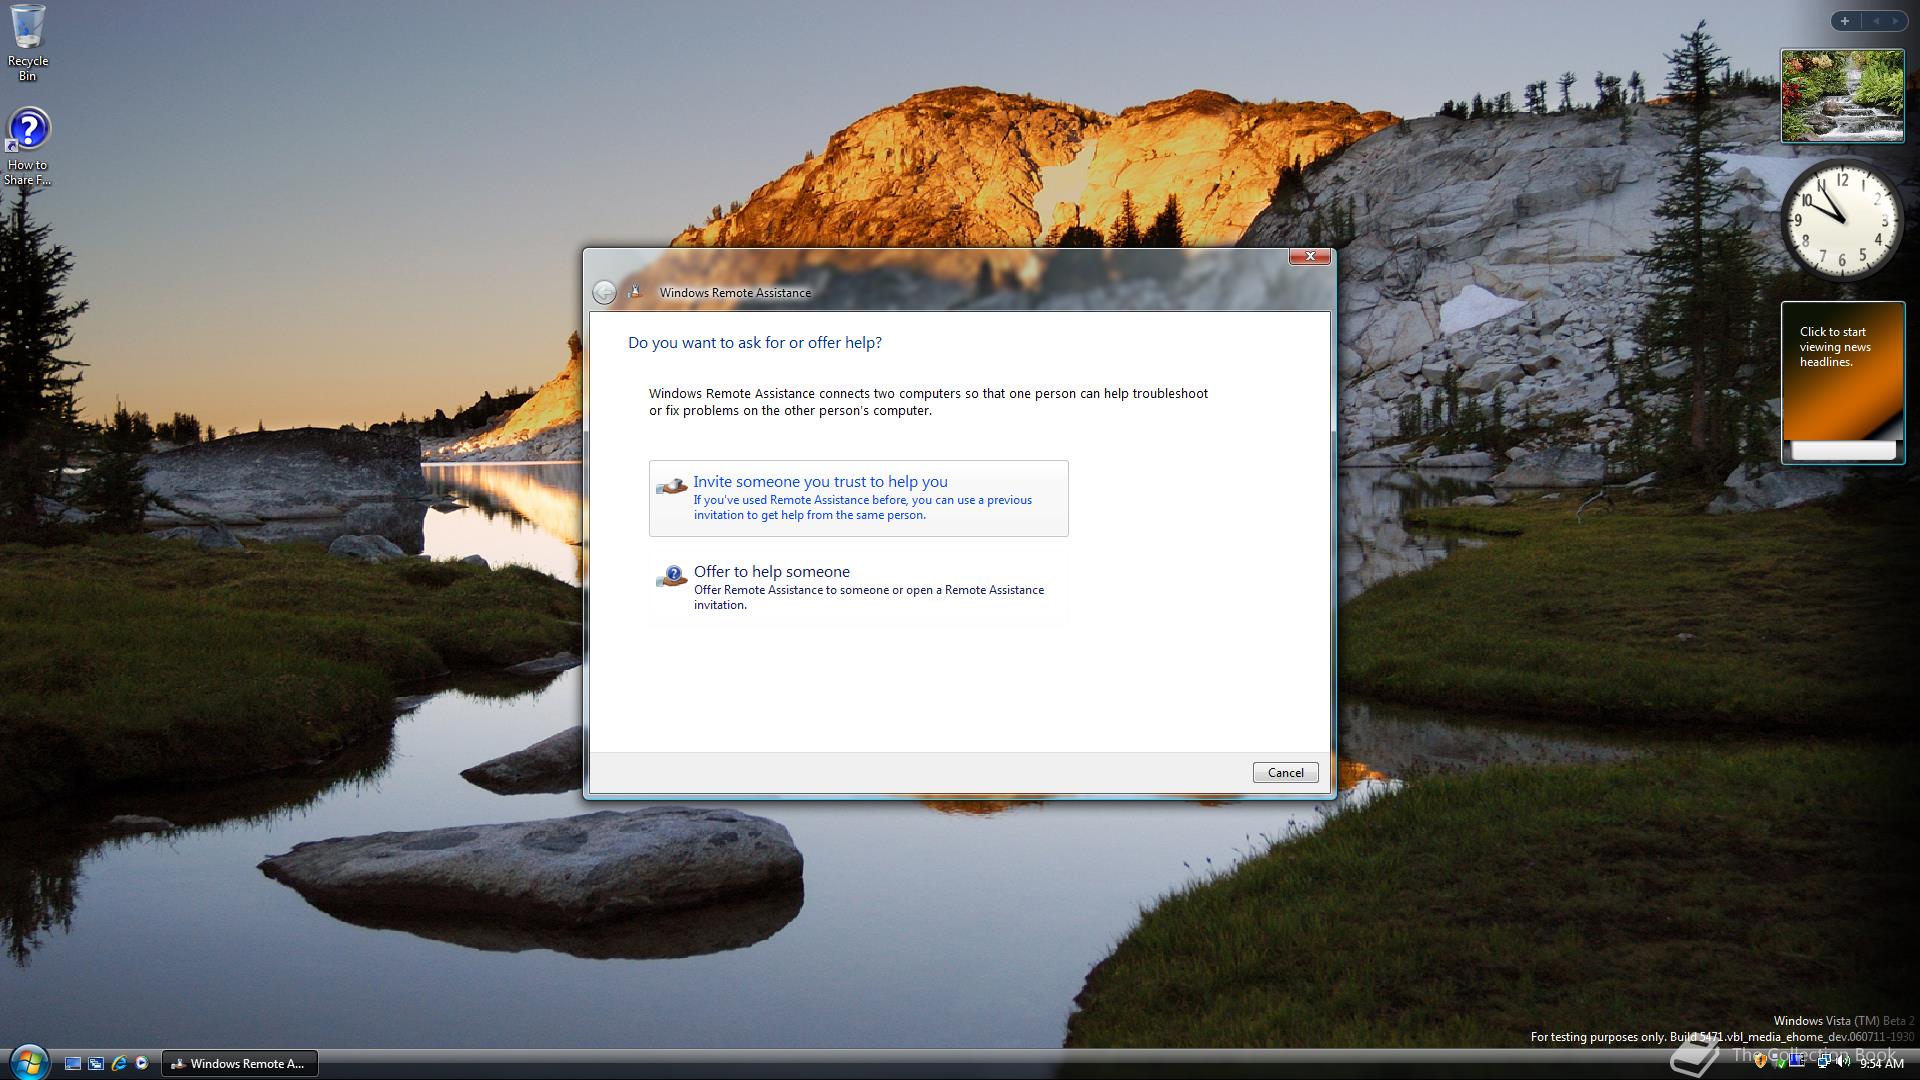1920x1080 pixels.
Task: Click the Cancel button
Action: 1285,772
